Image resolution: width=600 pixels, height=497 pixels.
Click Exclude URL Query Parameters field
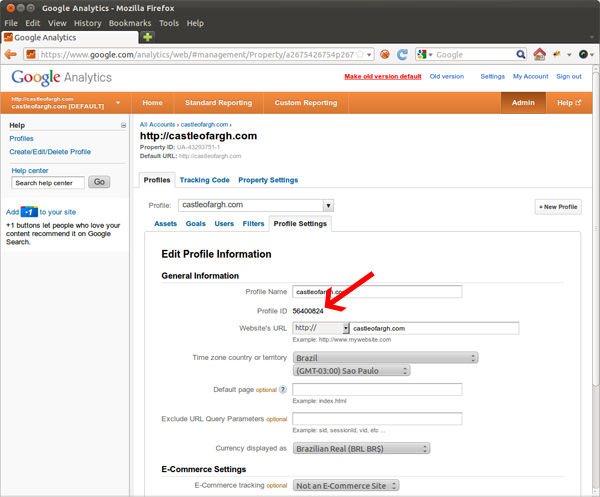(x=377, y=419)
